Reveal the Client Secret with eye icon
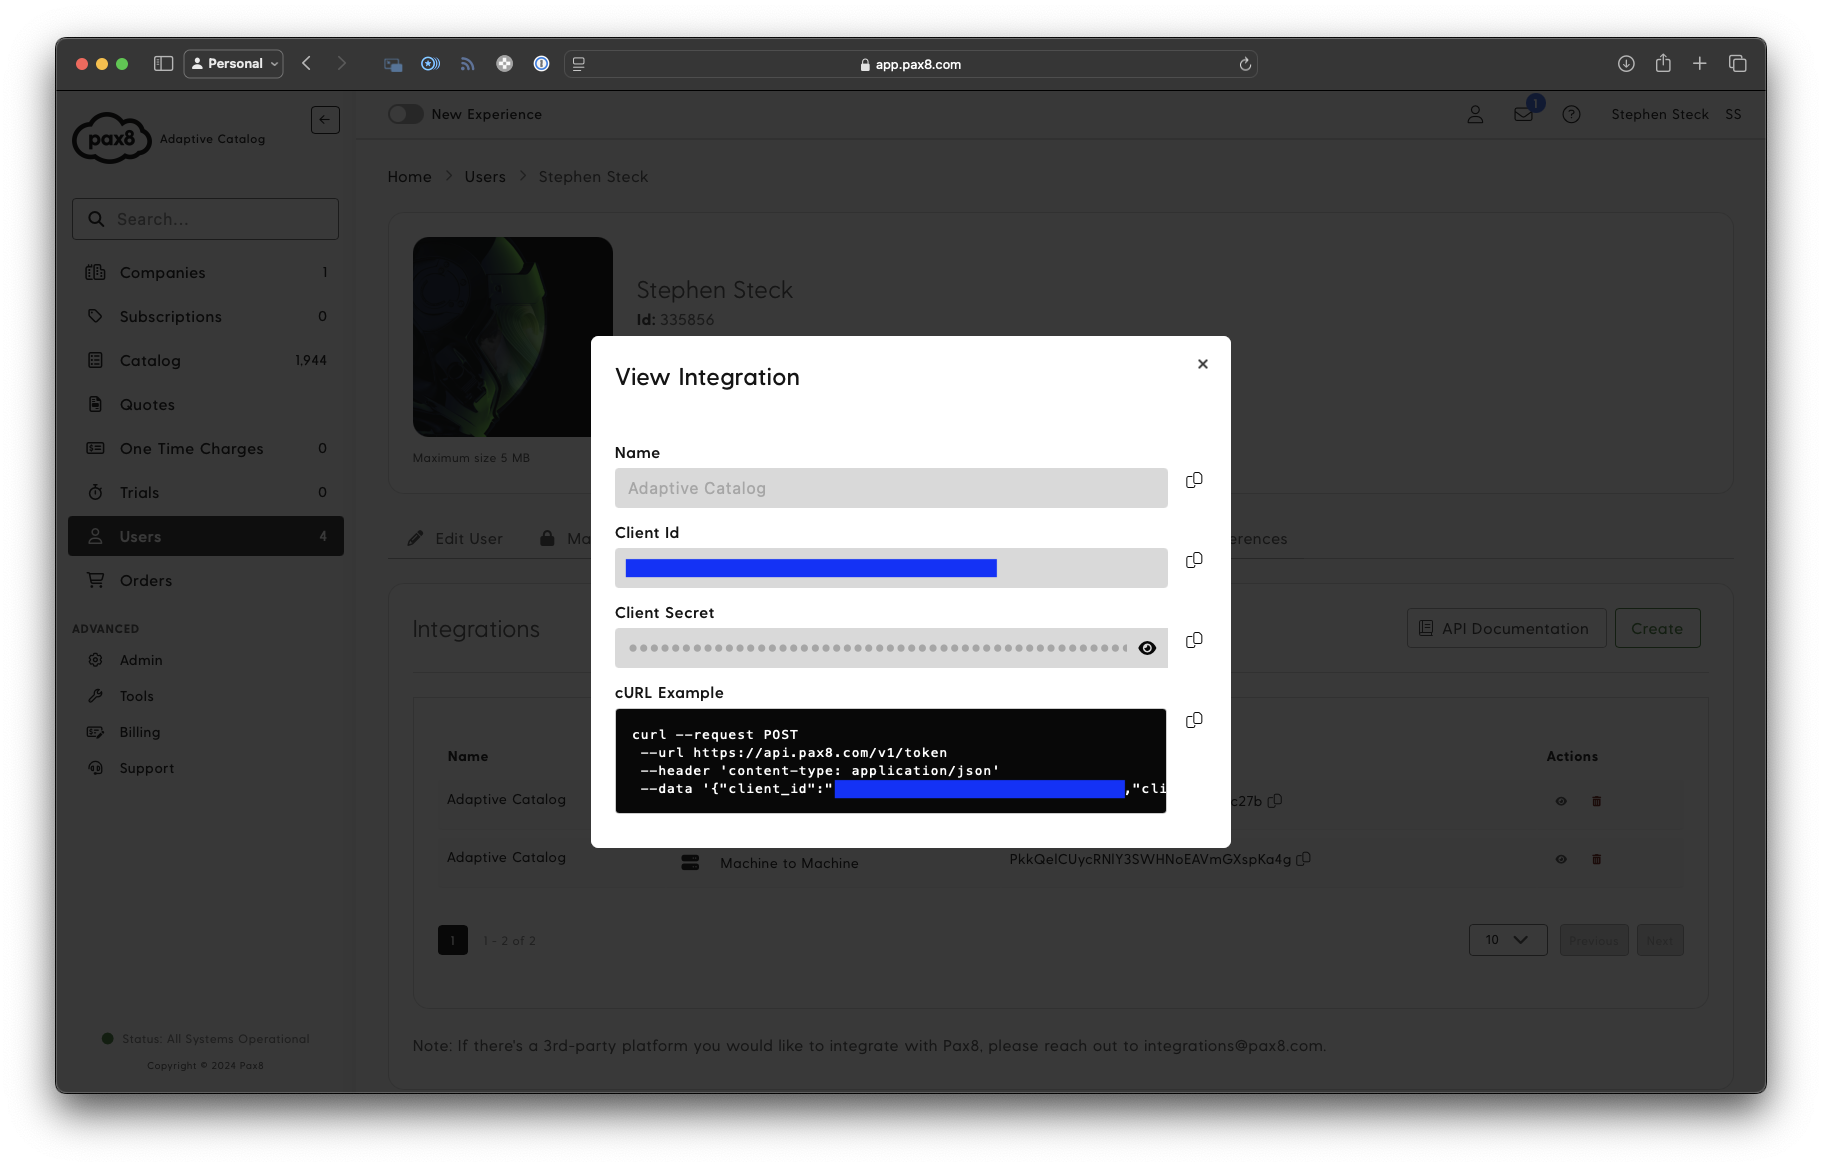Screen dimensions: 1822x1167 [1147, 648]
